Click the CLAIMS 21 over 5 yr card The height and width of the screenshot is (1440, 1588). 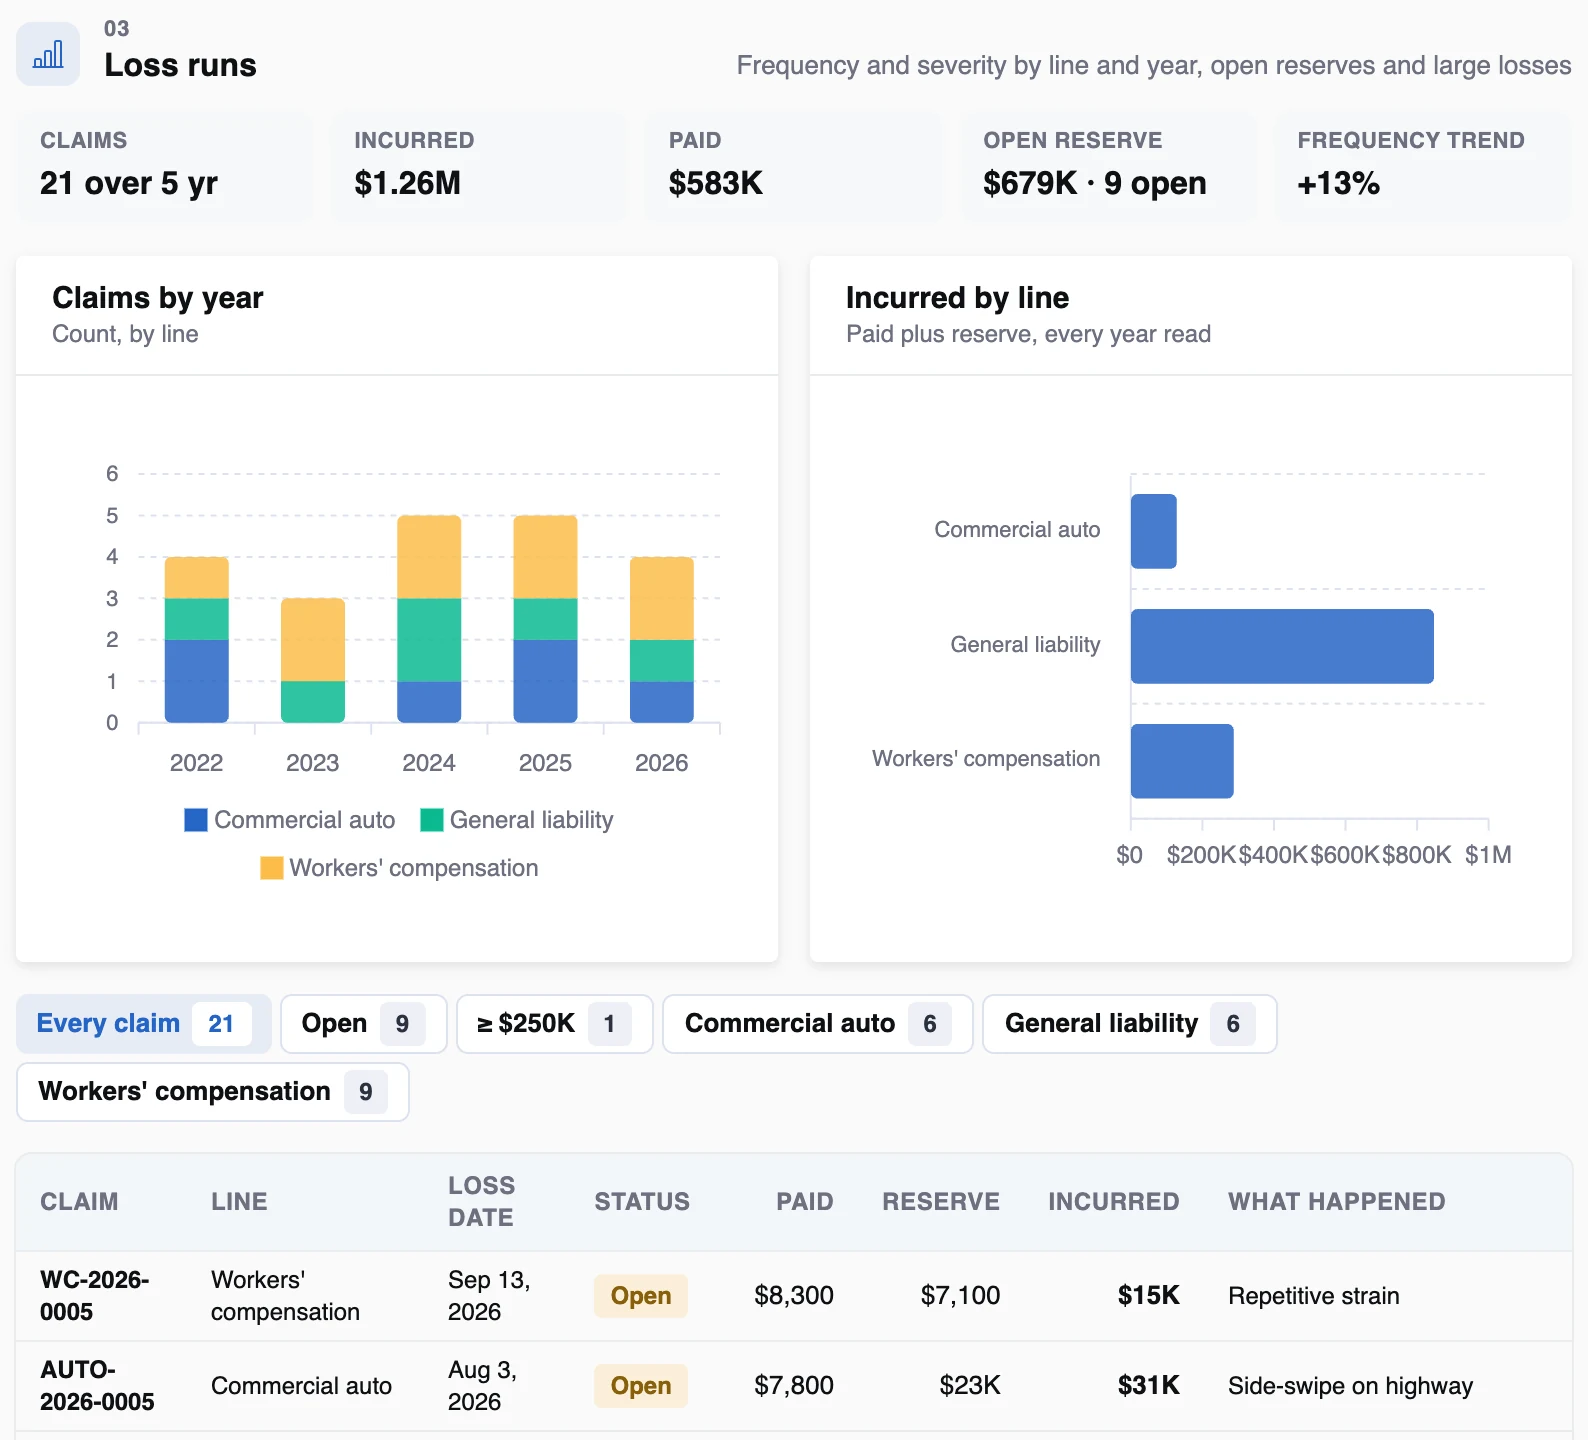pos(165,165)
